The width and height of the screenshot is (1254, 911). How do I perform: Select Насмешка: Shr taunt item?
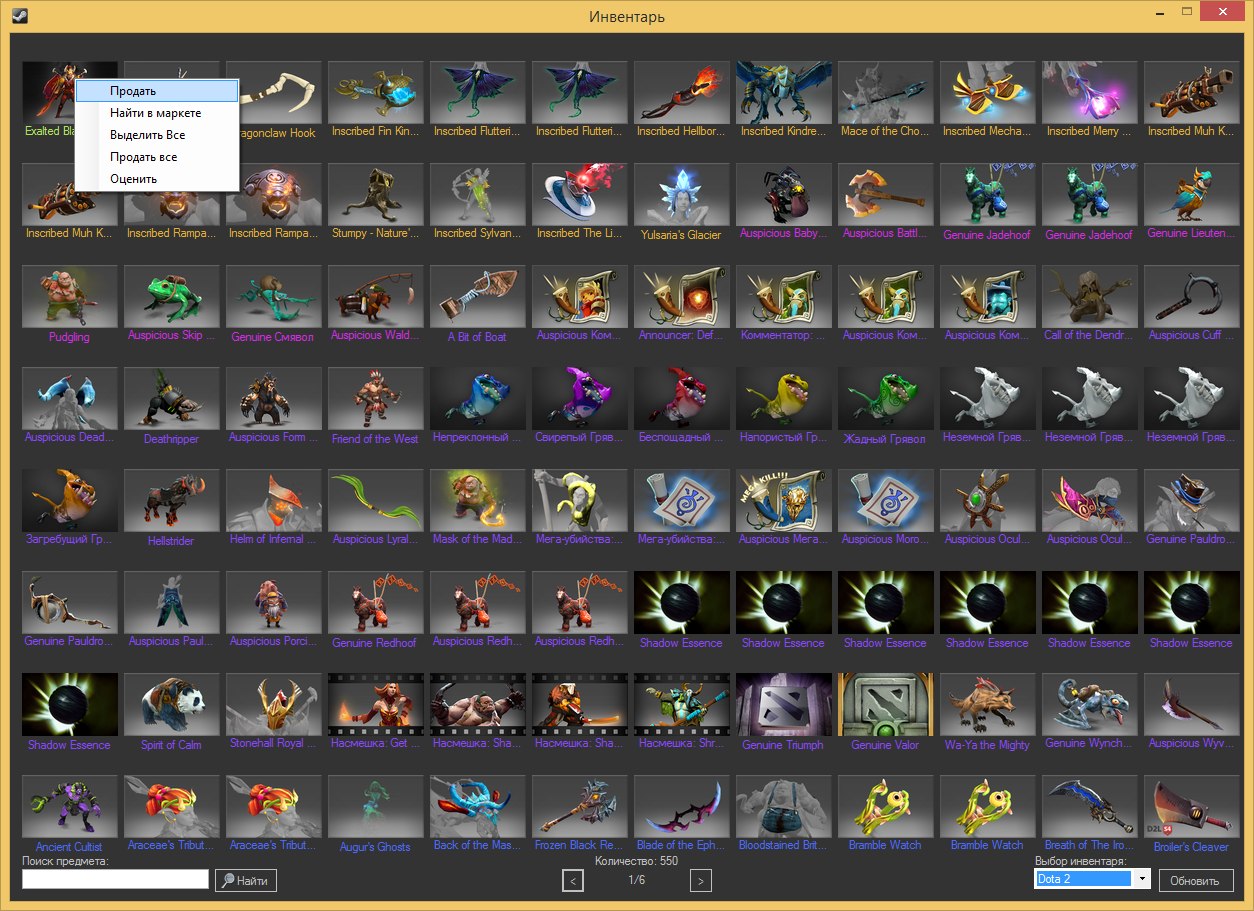(682, 705)
